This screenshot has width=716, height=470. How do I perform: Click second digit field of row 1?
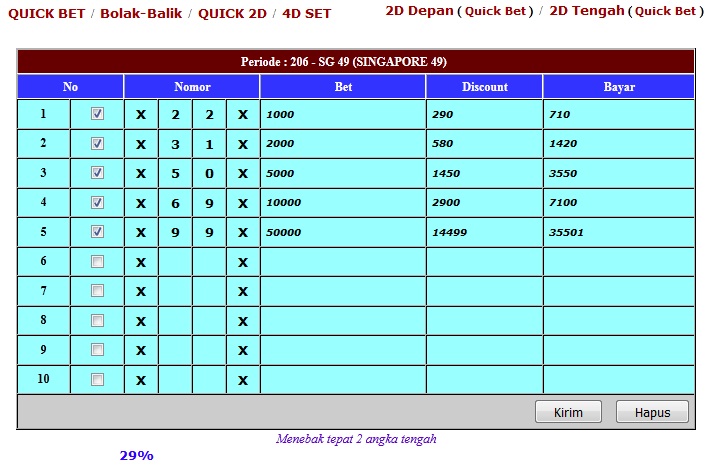[x=209, y=114]
